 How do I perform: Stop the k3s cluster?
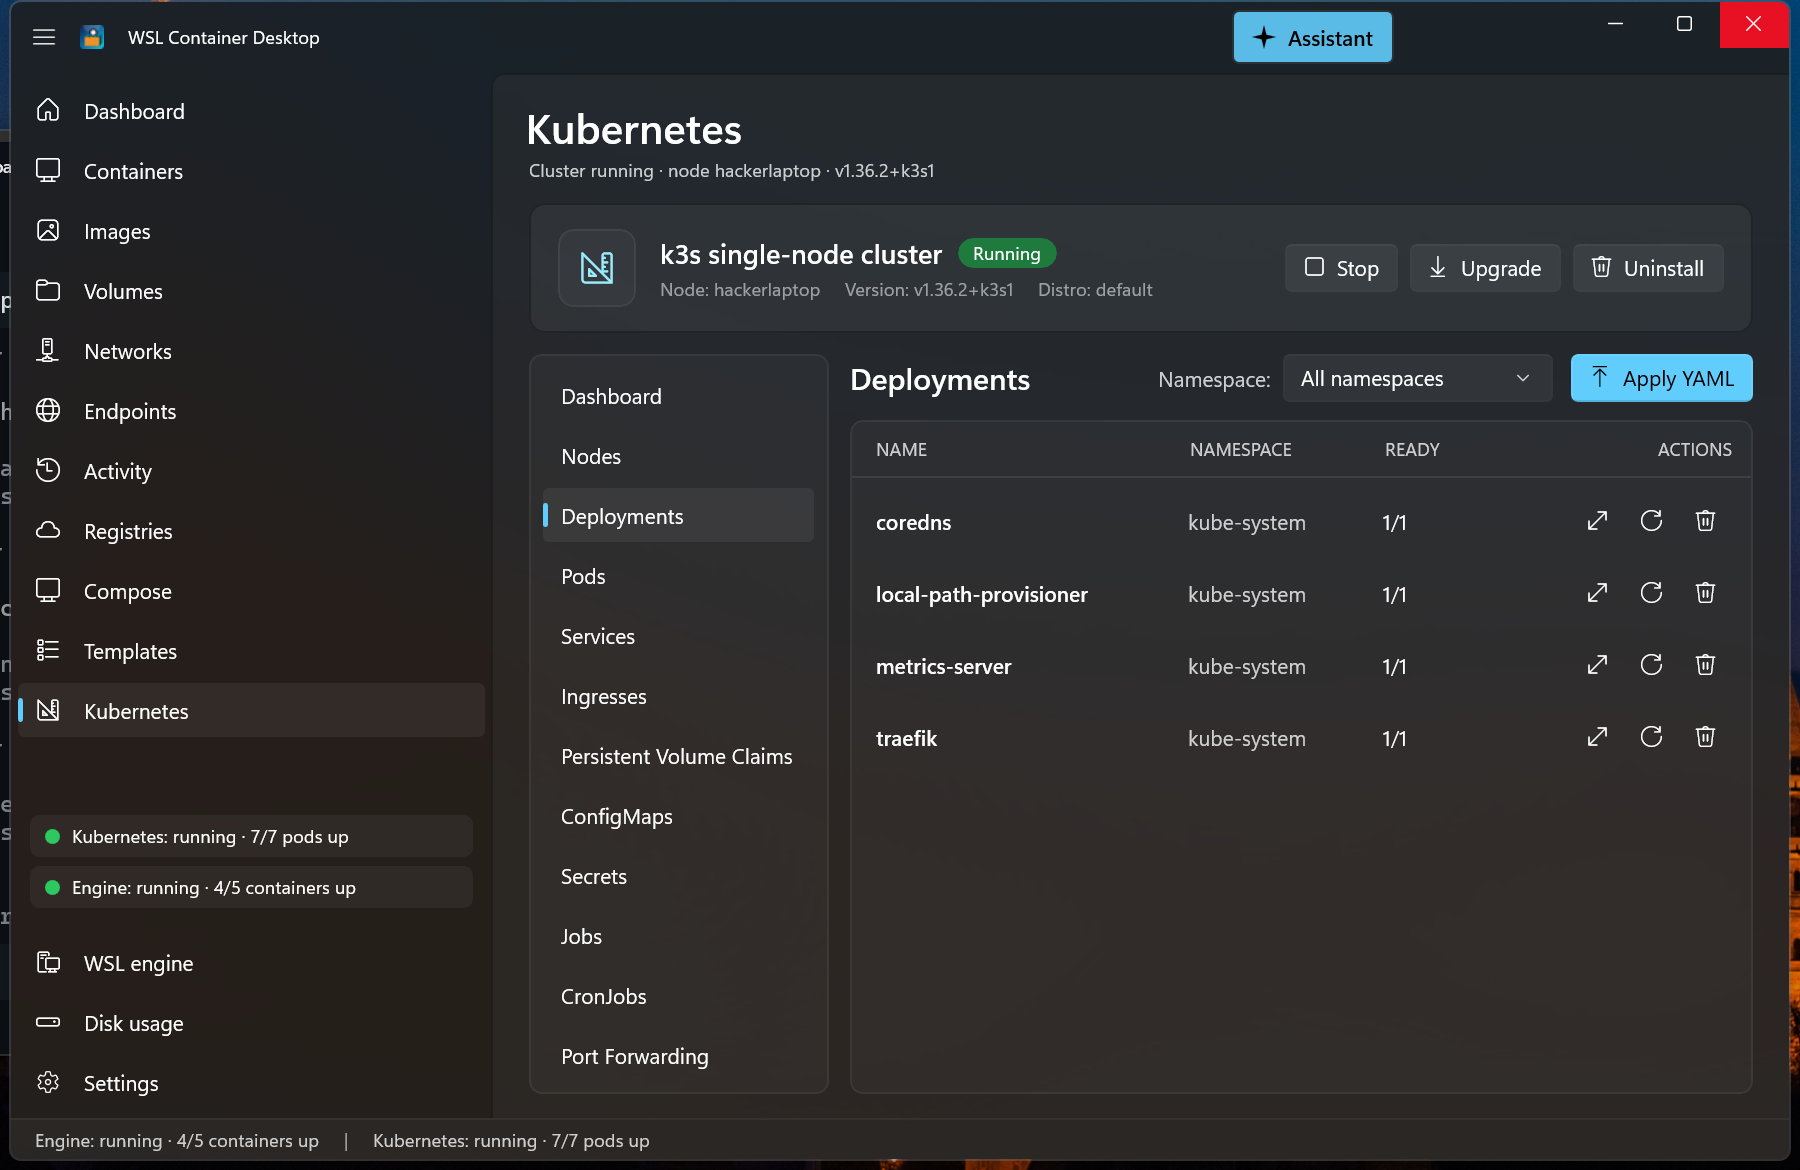[1341, 268]
